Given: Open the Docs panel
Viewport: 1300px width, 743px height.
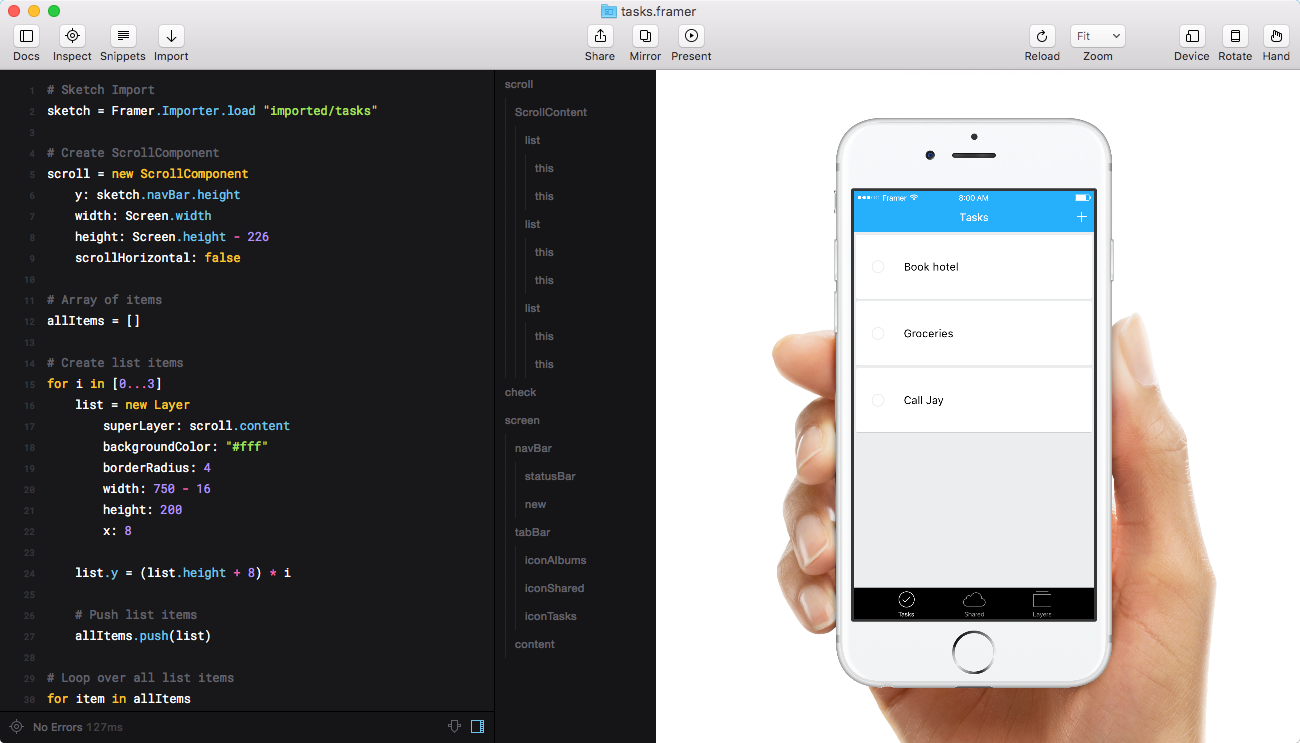Looking at the screenshot, I should click(x=27, y=36).
